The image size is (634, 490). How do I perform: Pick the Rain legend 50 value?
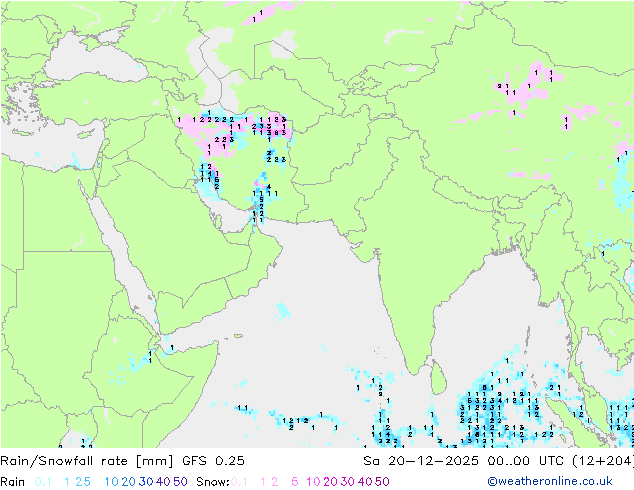click(180, 482)
